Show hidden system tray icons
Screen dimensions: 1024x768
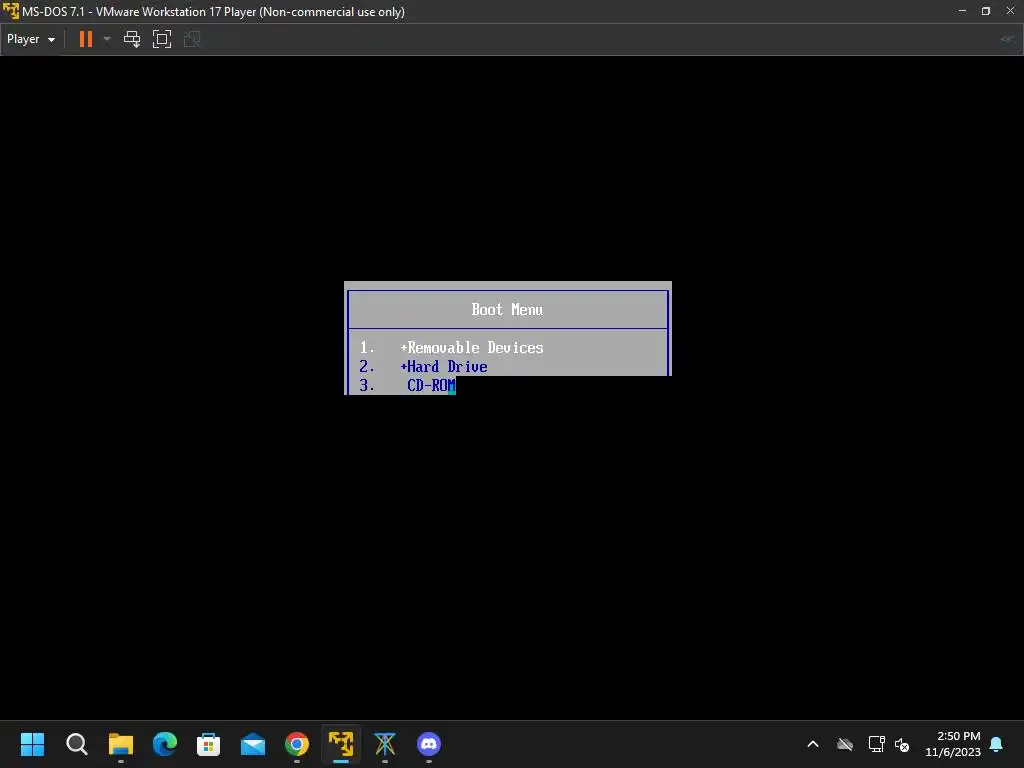813,744
